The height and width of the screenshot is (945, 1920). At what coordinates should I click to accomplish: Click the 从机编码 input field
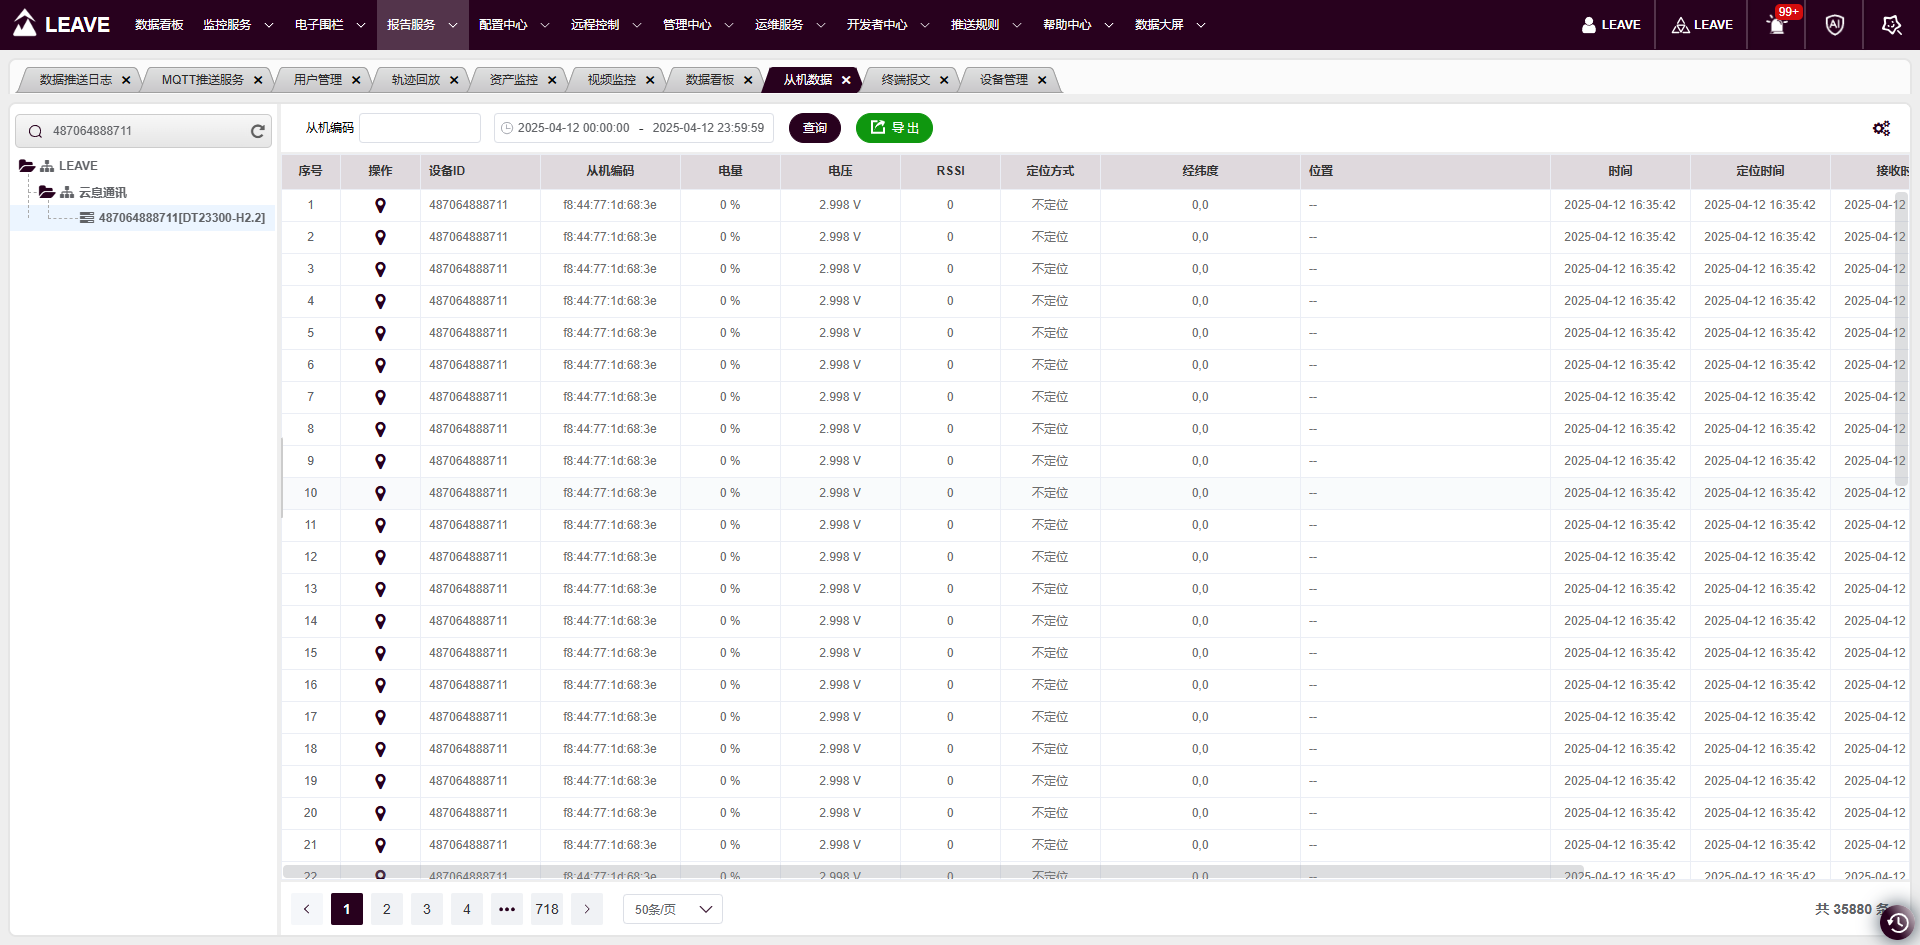[x=420, y=128]
